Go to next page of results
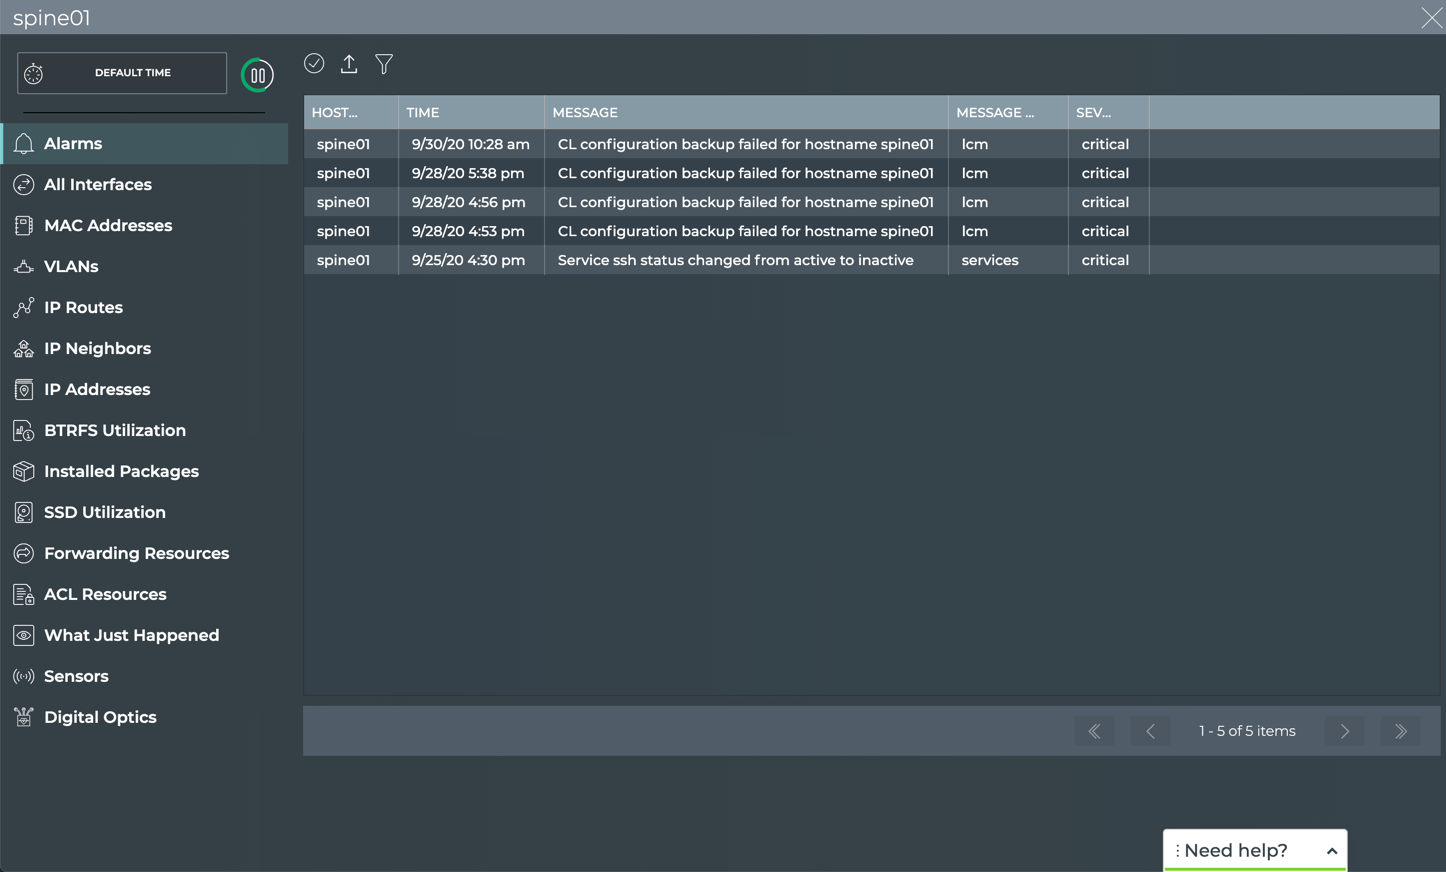This screenshot has width=1446, height=872. (1345, 731)
